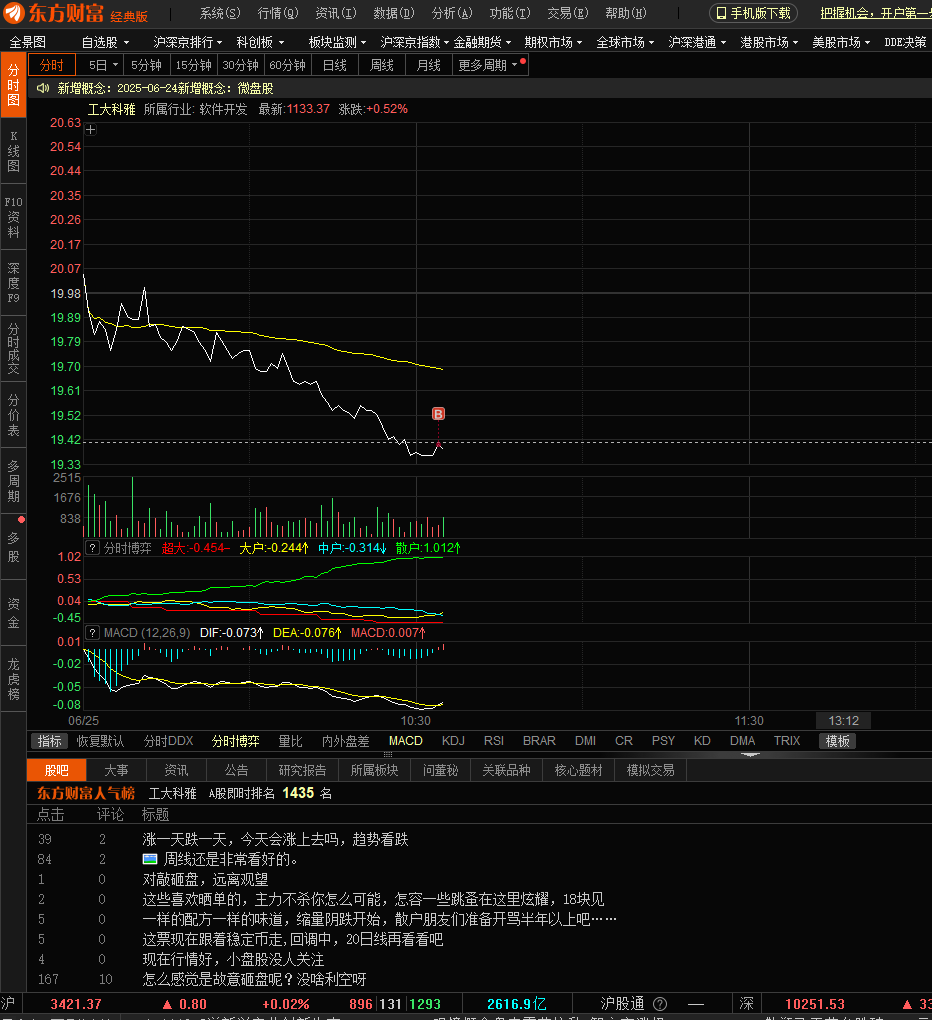Image resolution: width=932 pixels, height=1020 pixels.
Task: Open 交易(E) menu
Action: pos(568,13)
